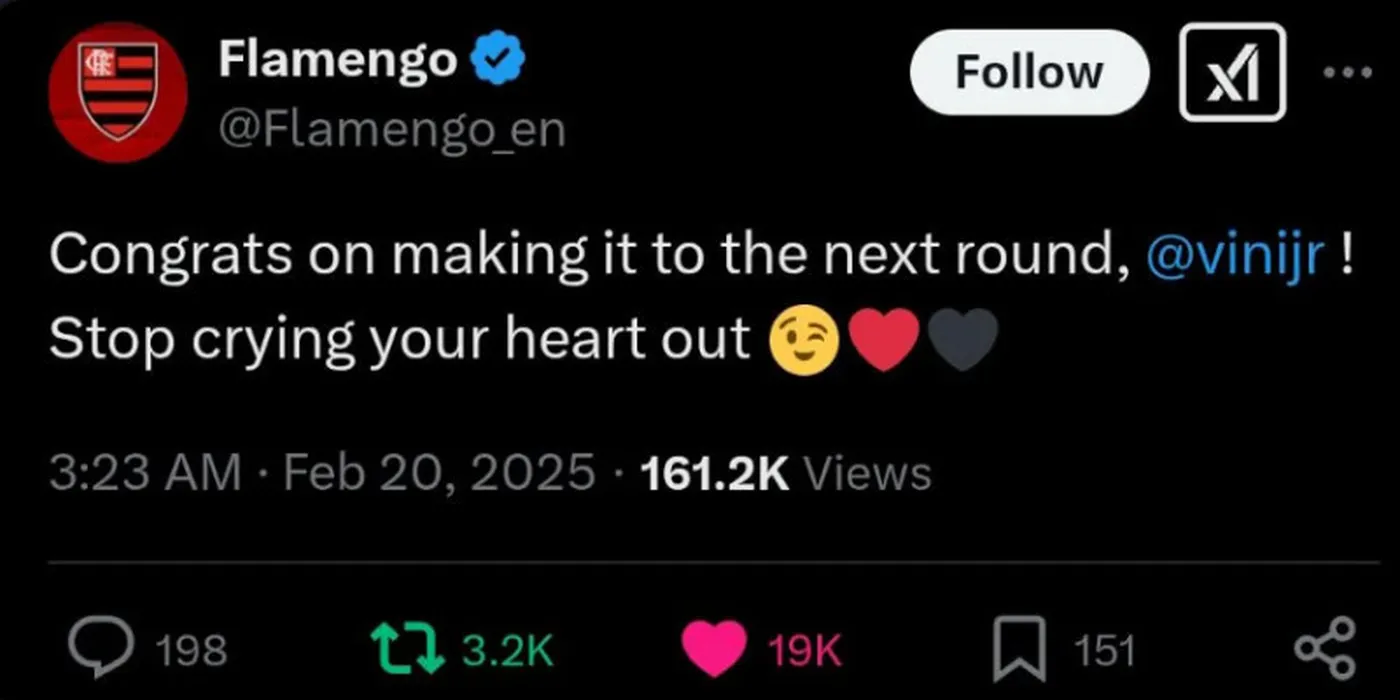Click the Flamengo crest profile picture

point(118,92)
